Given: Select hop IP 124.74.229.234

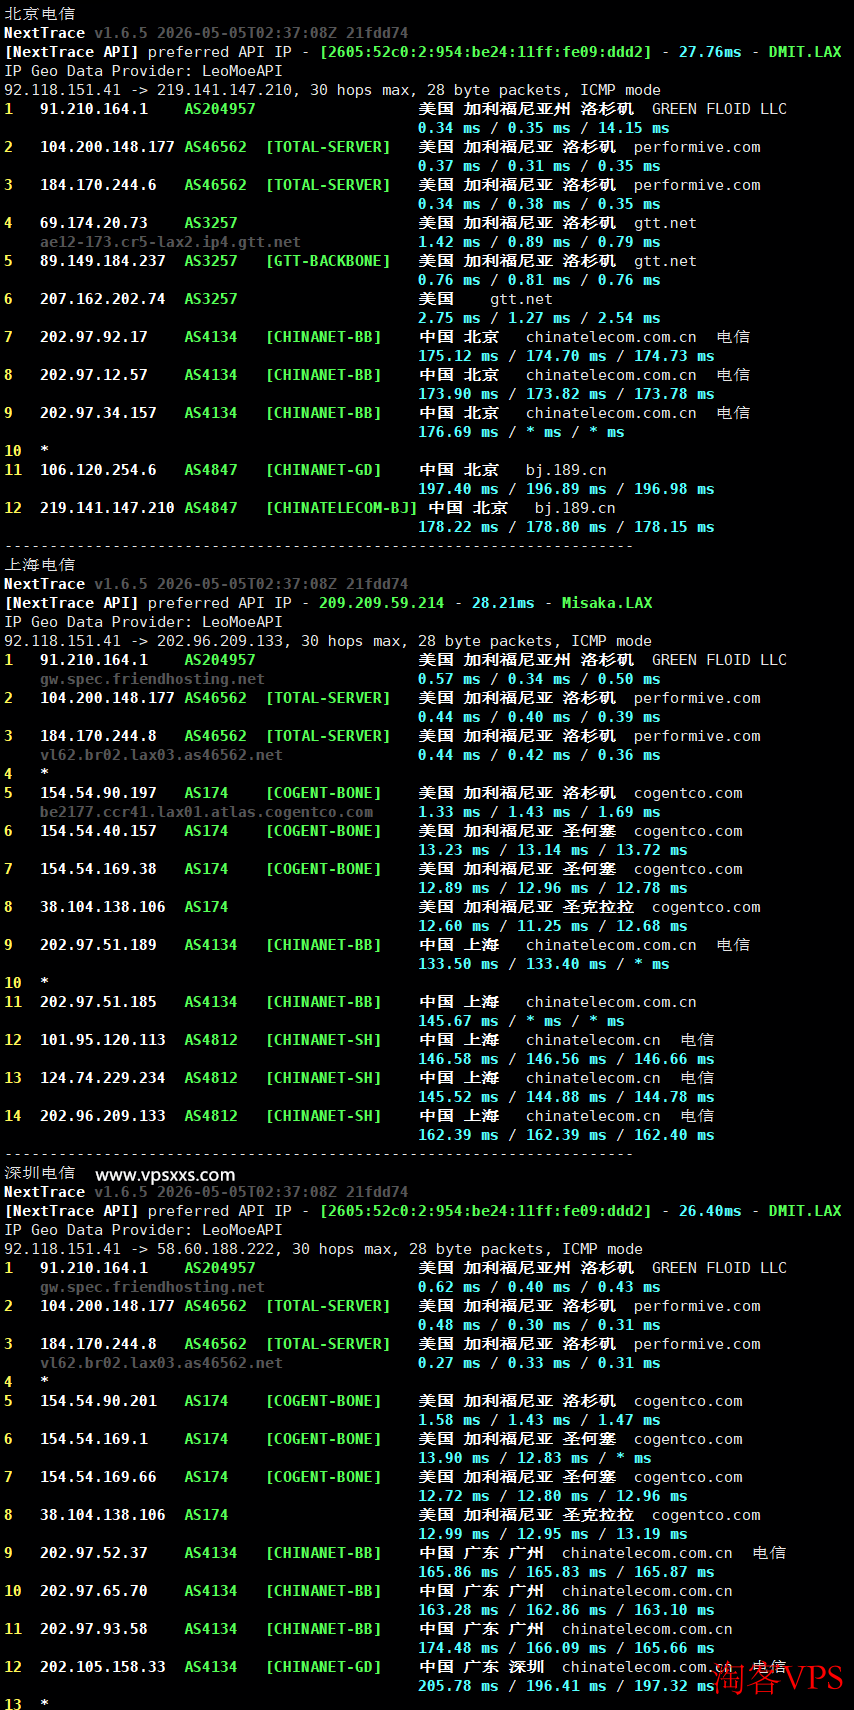Looking at the screenshot, I should click(x=103, y=1078).
